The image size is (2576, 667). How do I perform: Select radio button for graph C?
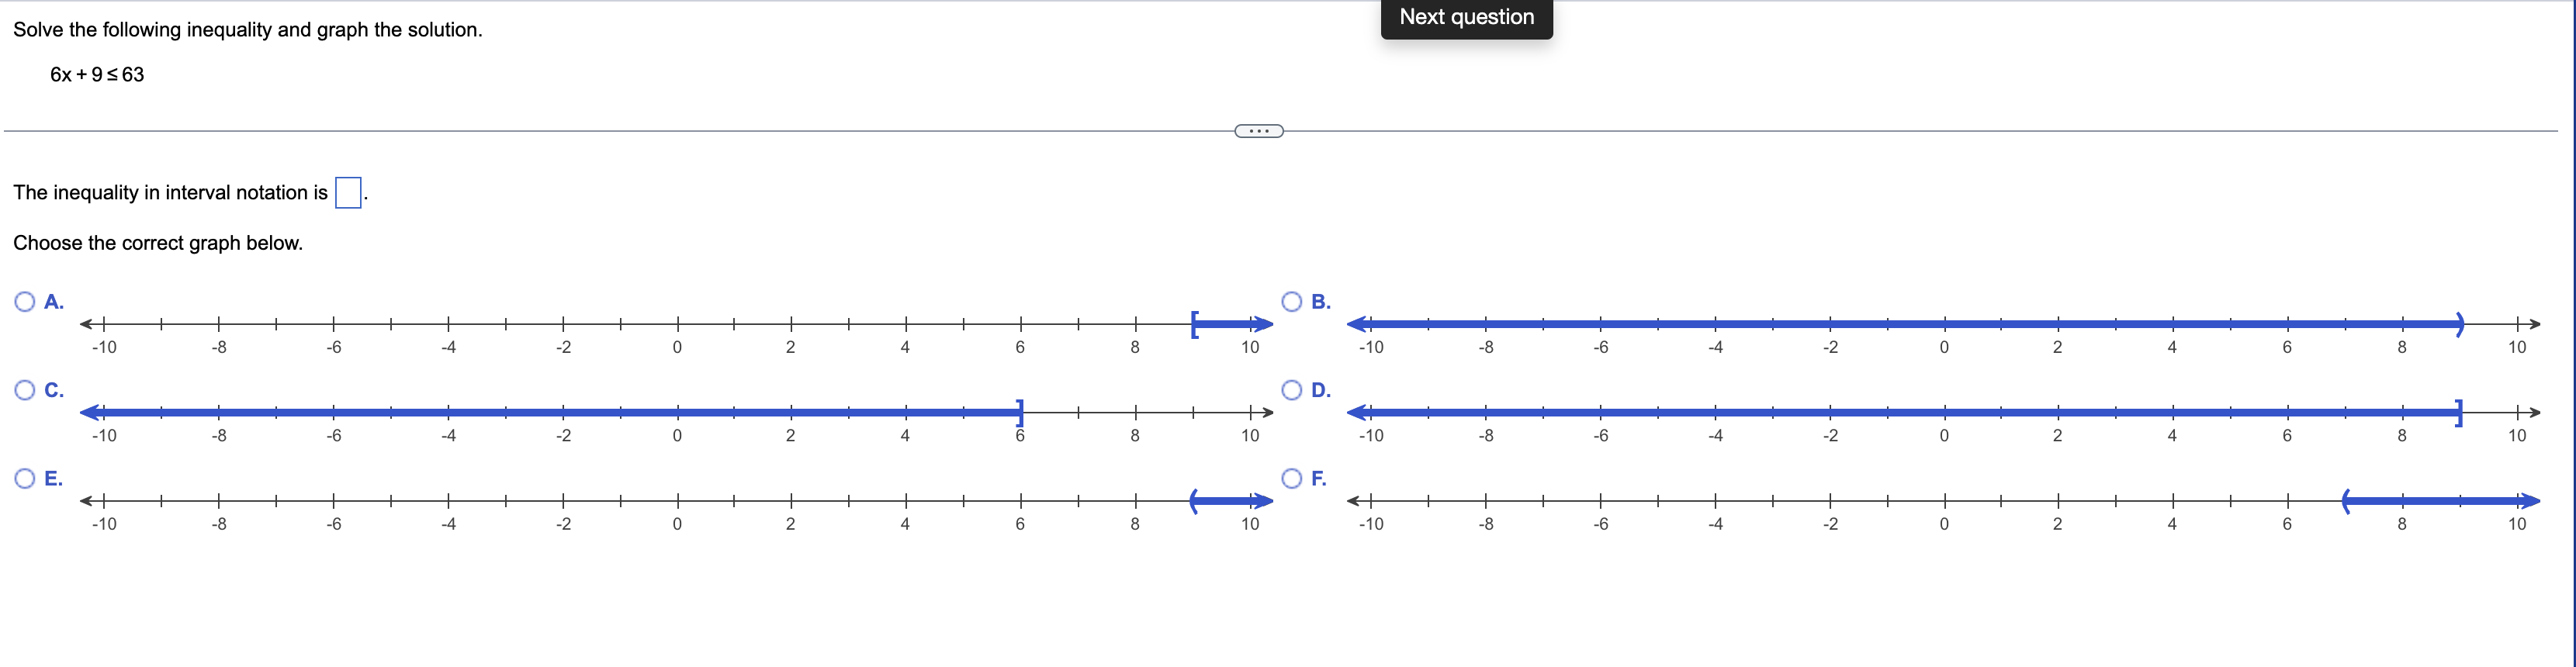pyautogui.click(x=24, y=389)
